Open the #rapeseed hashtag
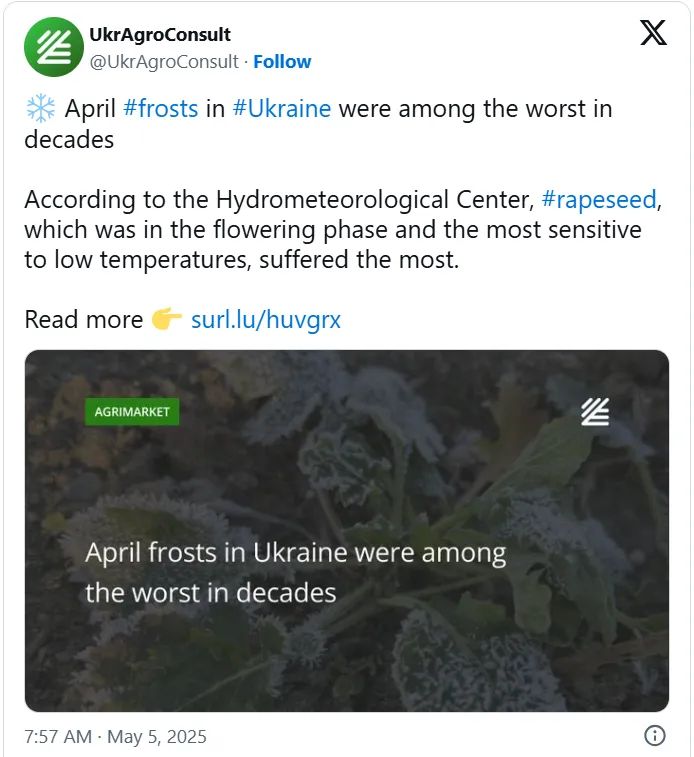 599,199
